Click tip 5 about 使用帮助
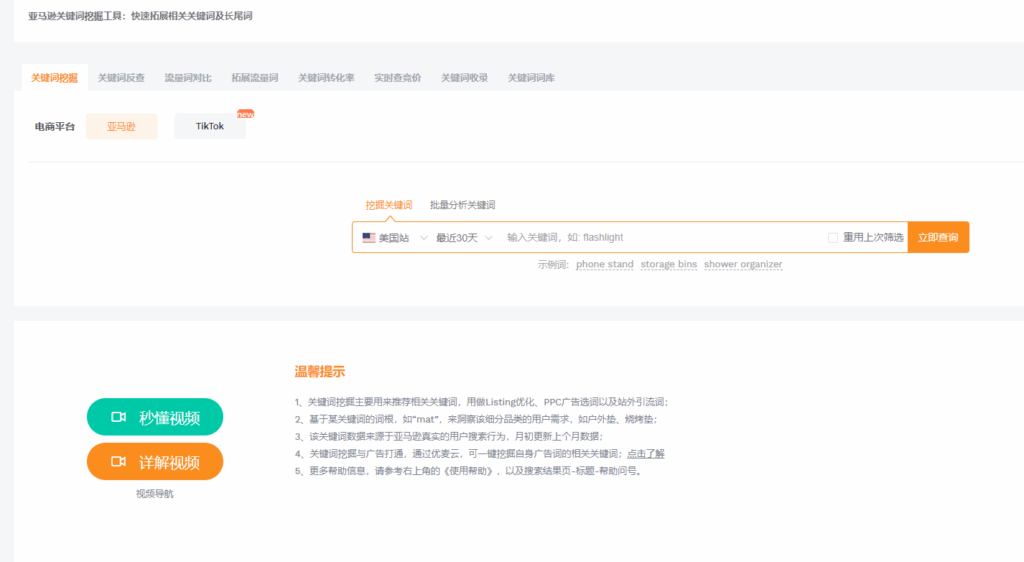Image resolution: width=1024 pixels, height=562 pixels. [x=468, y=471]
